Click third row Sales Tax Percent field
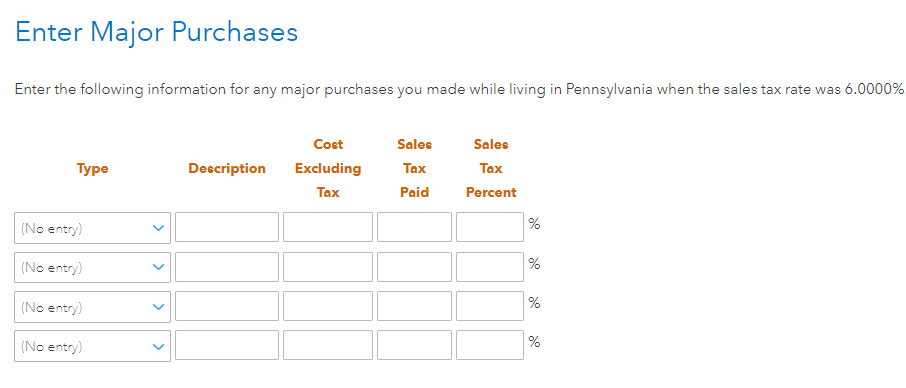The image size is (906, 388). (x=490, y=306)
